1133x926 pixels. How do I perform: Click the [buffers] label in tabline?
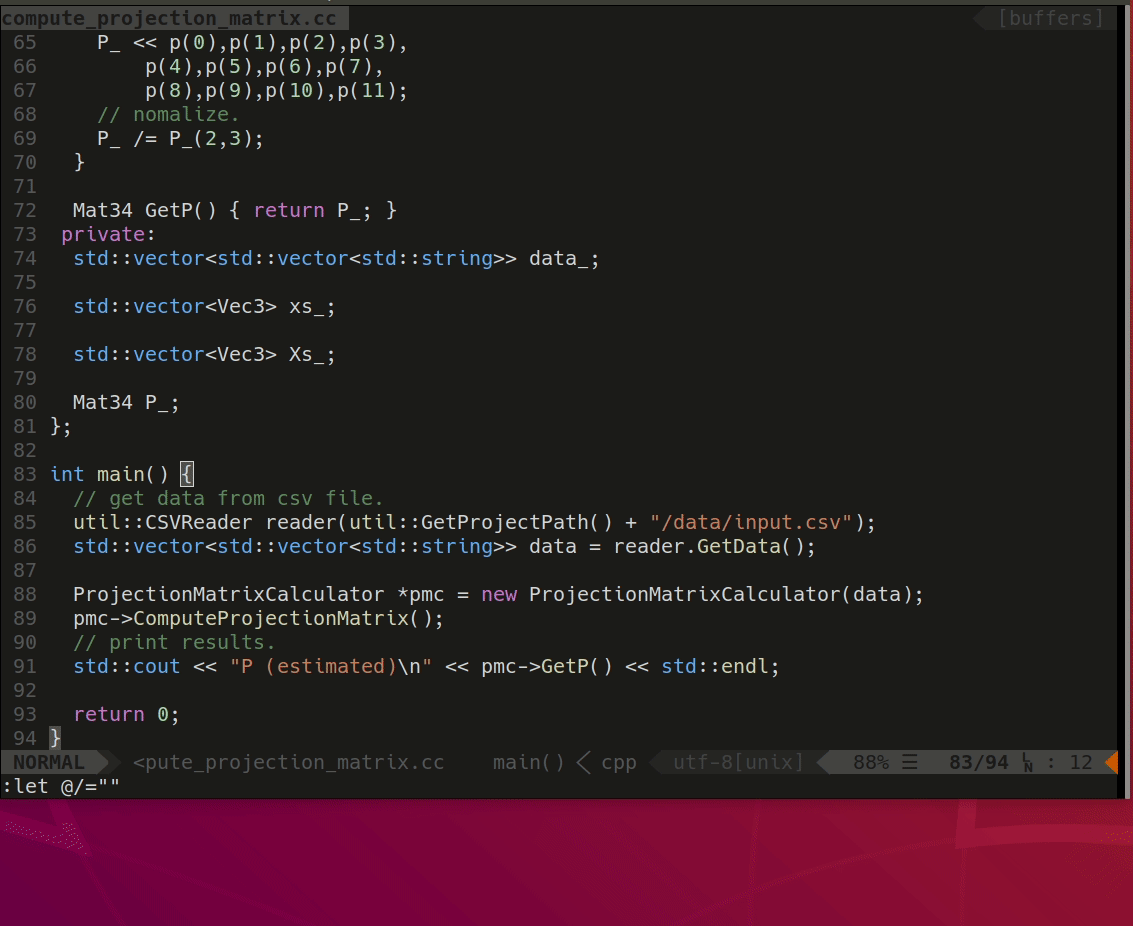(x=1051, y=18)
